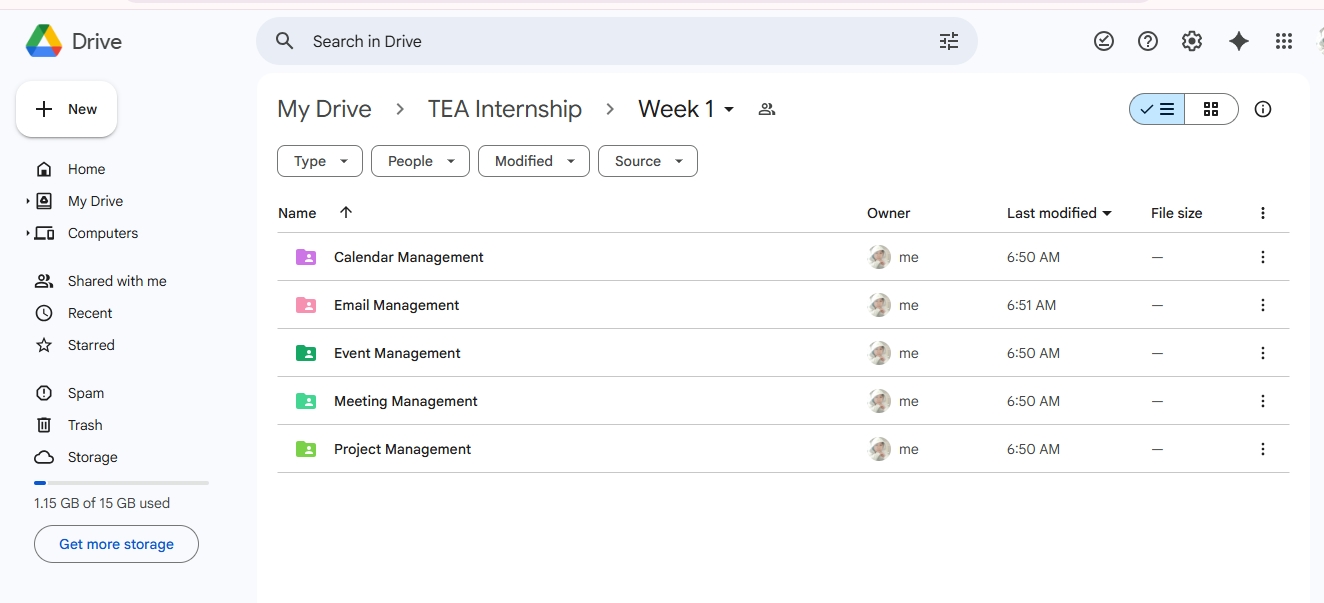This screenshot has width=1324, height=603.
Task: Open the Type filter dropdown
Action: (320, 161)
